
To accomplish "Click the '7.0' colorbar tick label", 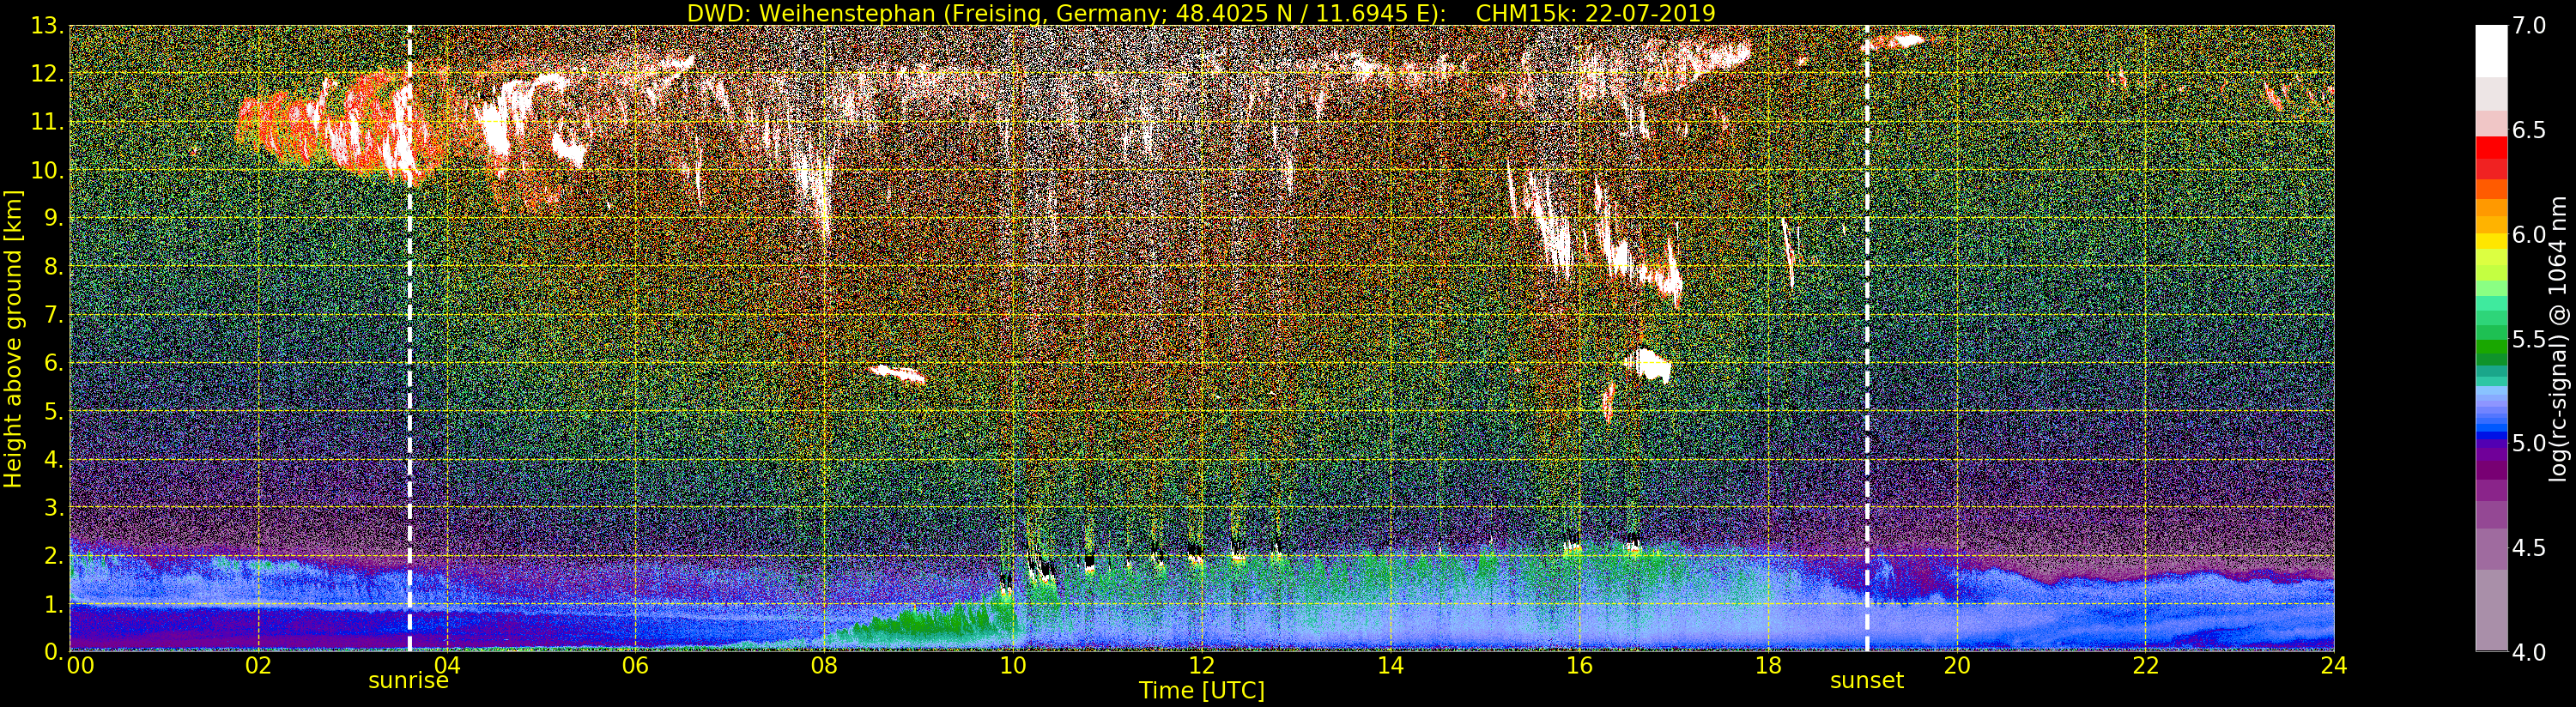I will [2529, 26].
